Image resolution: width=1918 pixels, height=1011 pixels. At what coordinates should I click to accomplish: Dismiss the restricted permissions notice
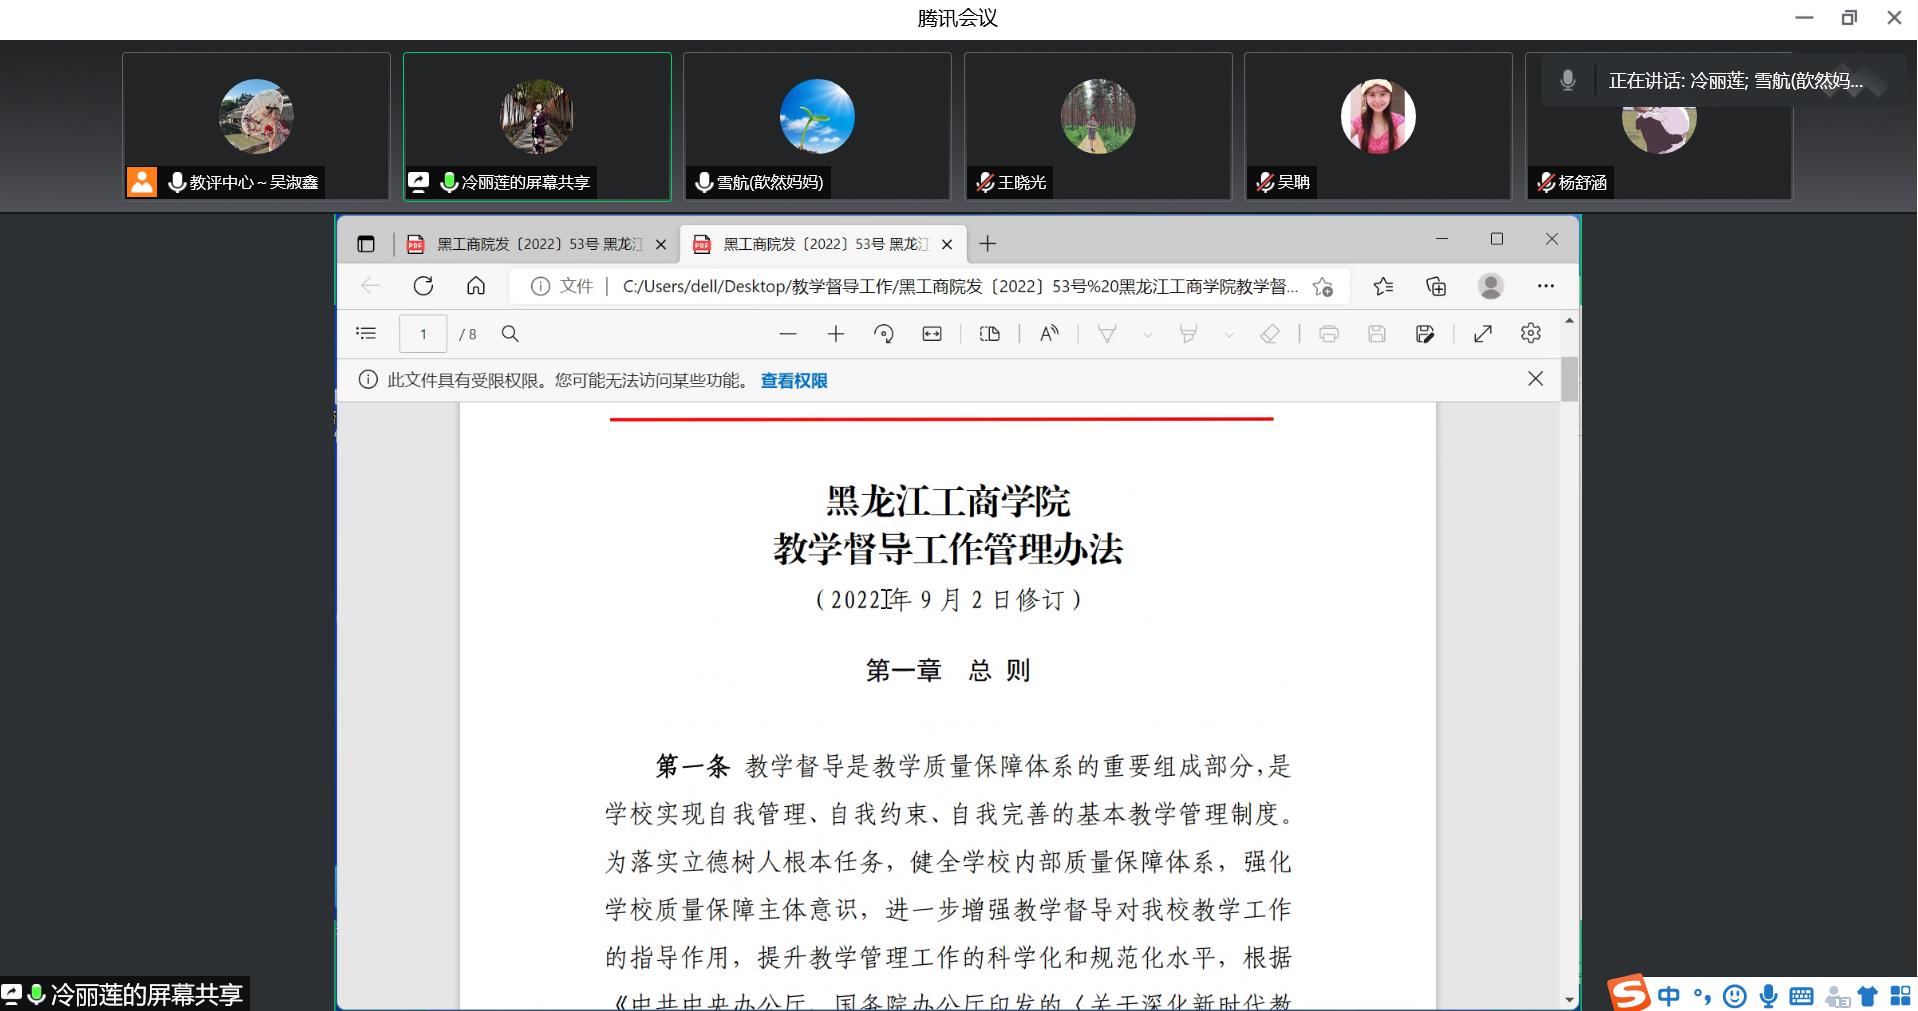point(1535,379)
